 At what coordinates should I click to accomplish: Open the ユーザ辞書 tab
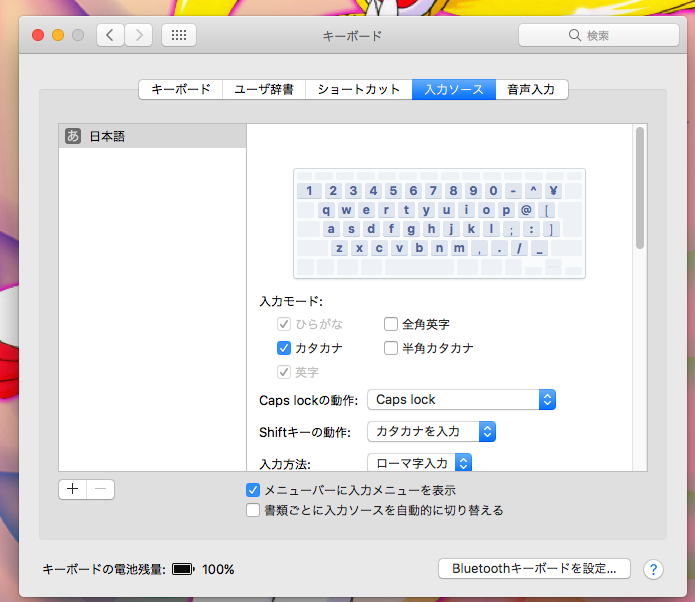[x=263, y=89]
